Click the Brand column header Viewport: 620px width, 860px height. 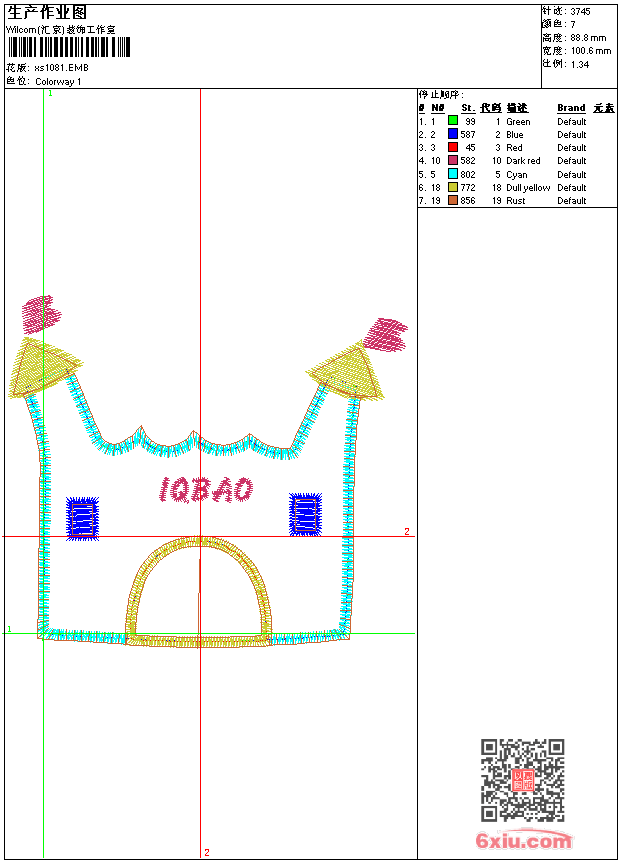tap(571, 108)
